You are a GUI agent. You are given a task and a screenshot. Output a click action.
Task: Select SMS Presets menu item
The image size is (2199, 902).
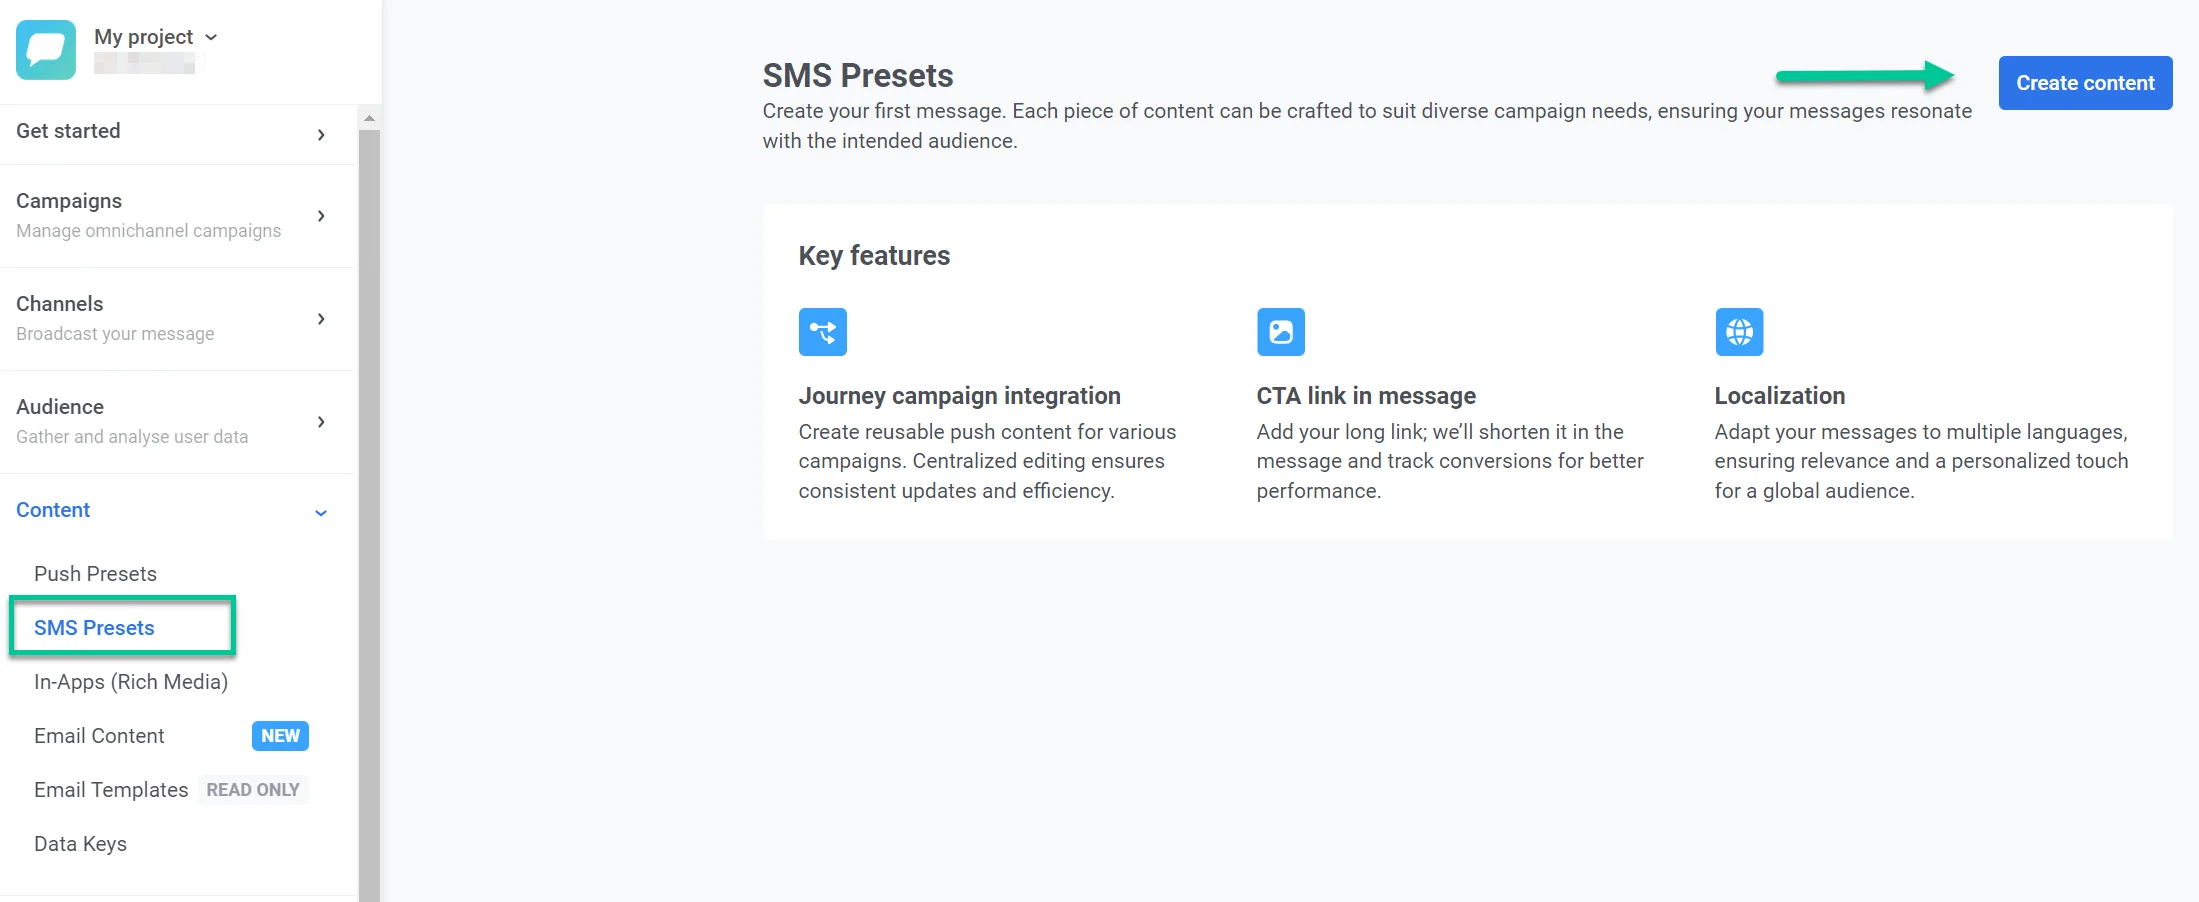pyautogui.click(x=94, y=628)
